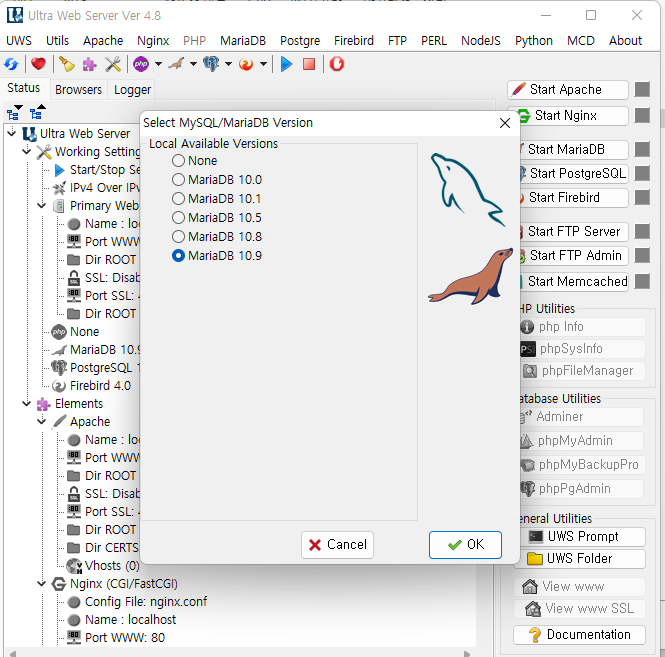Open the About menu
665x657 pixels.
click(x=626, y=41)
